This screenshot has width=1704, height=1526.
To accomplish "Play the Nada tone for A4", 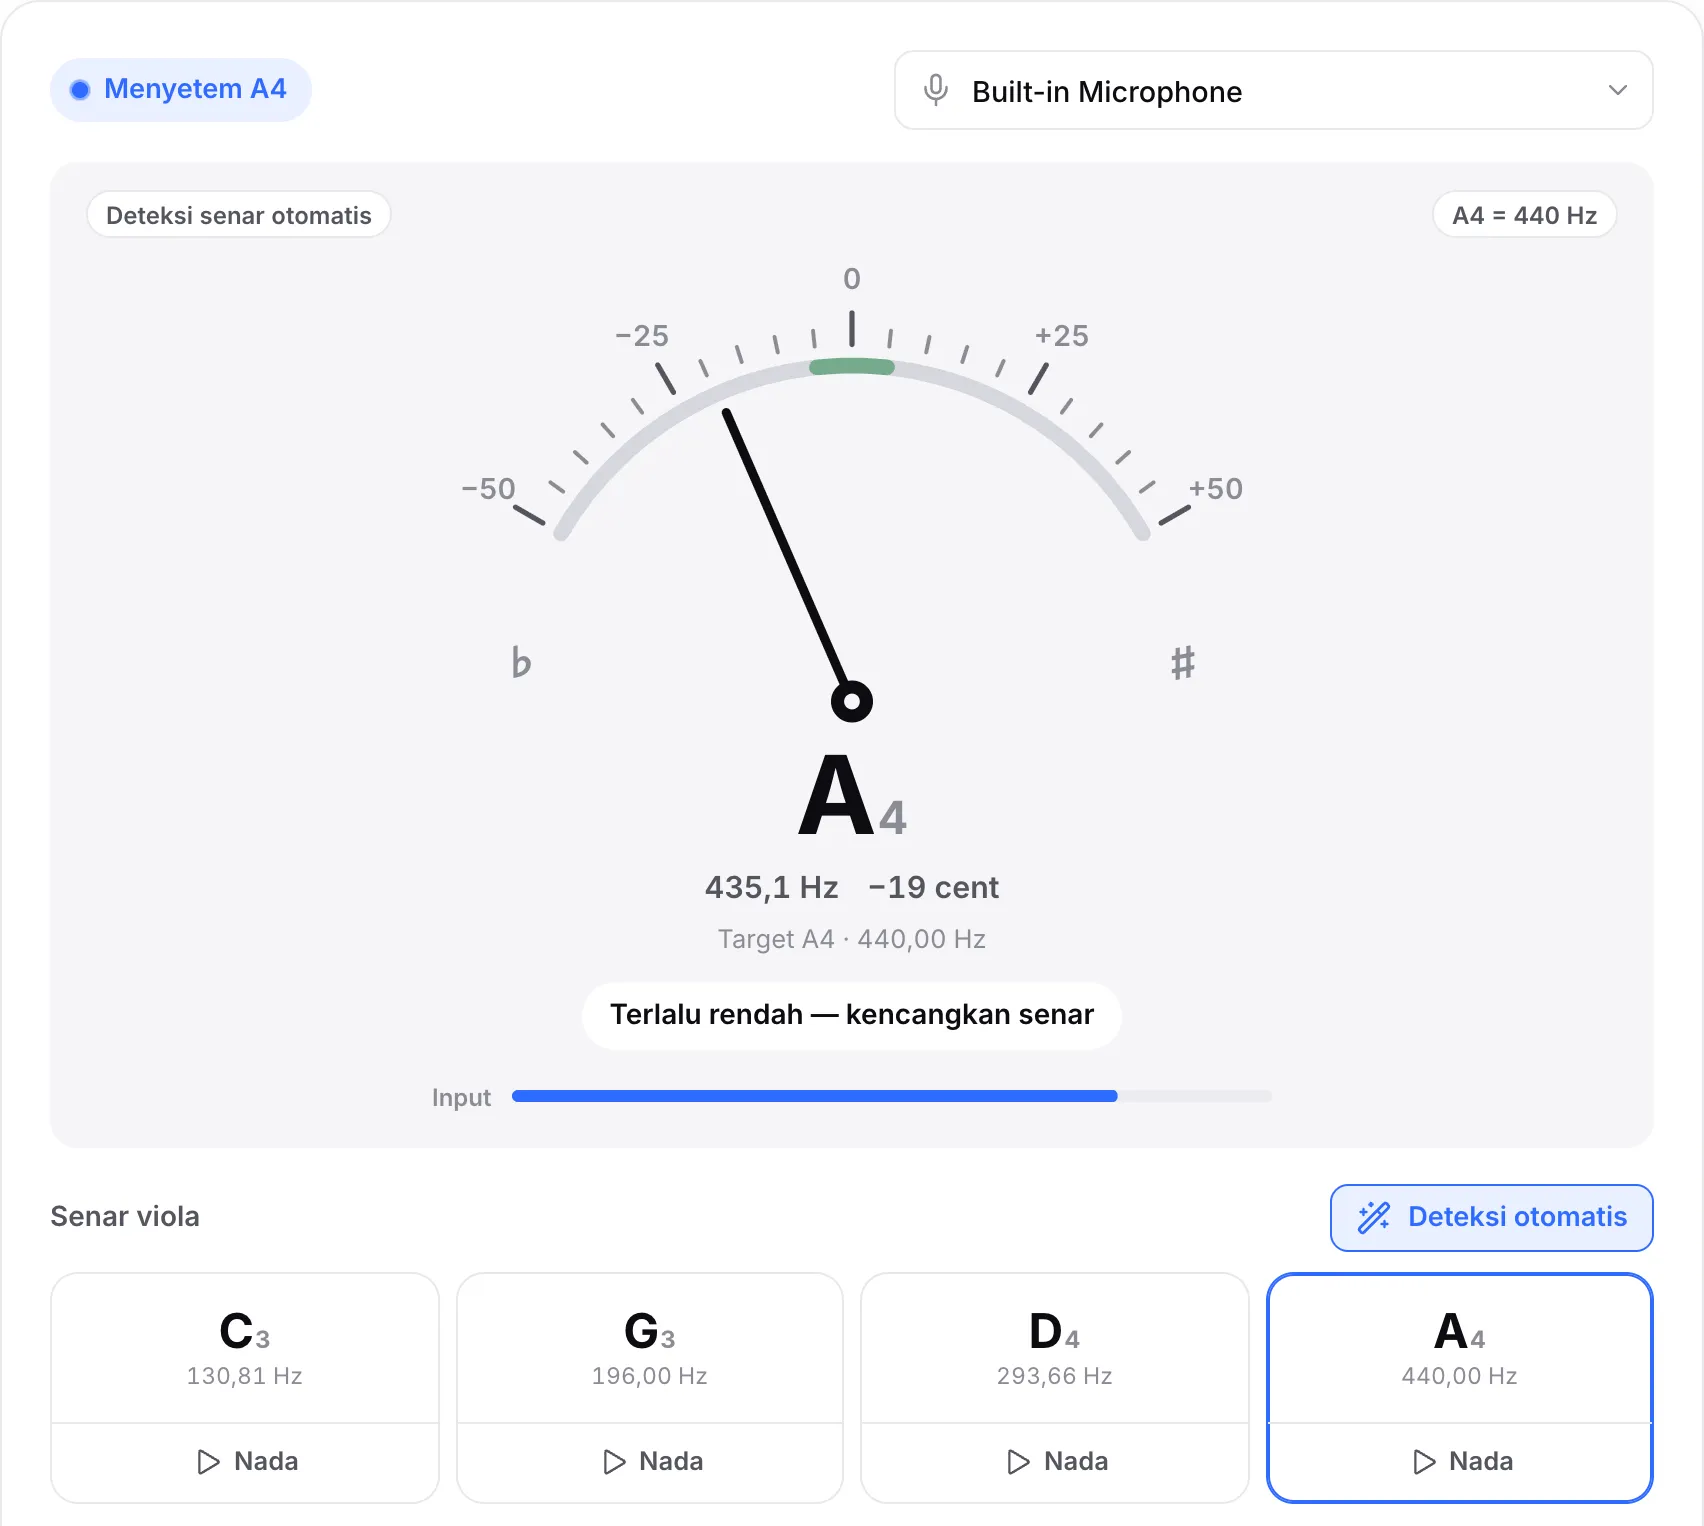I will click(1460, 1462).
